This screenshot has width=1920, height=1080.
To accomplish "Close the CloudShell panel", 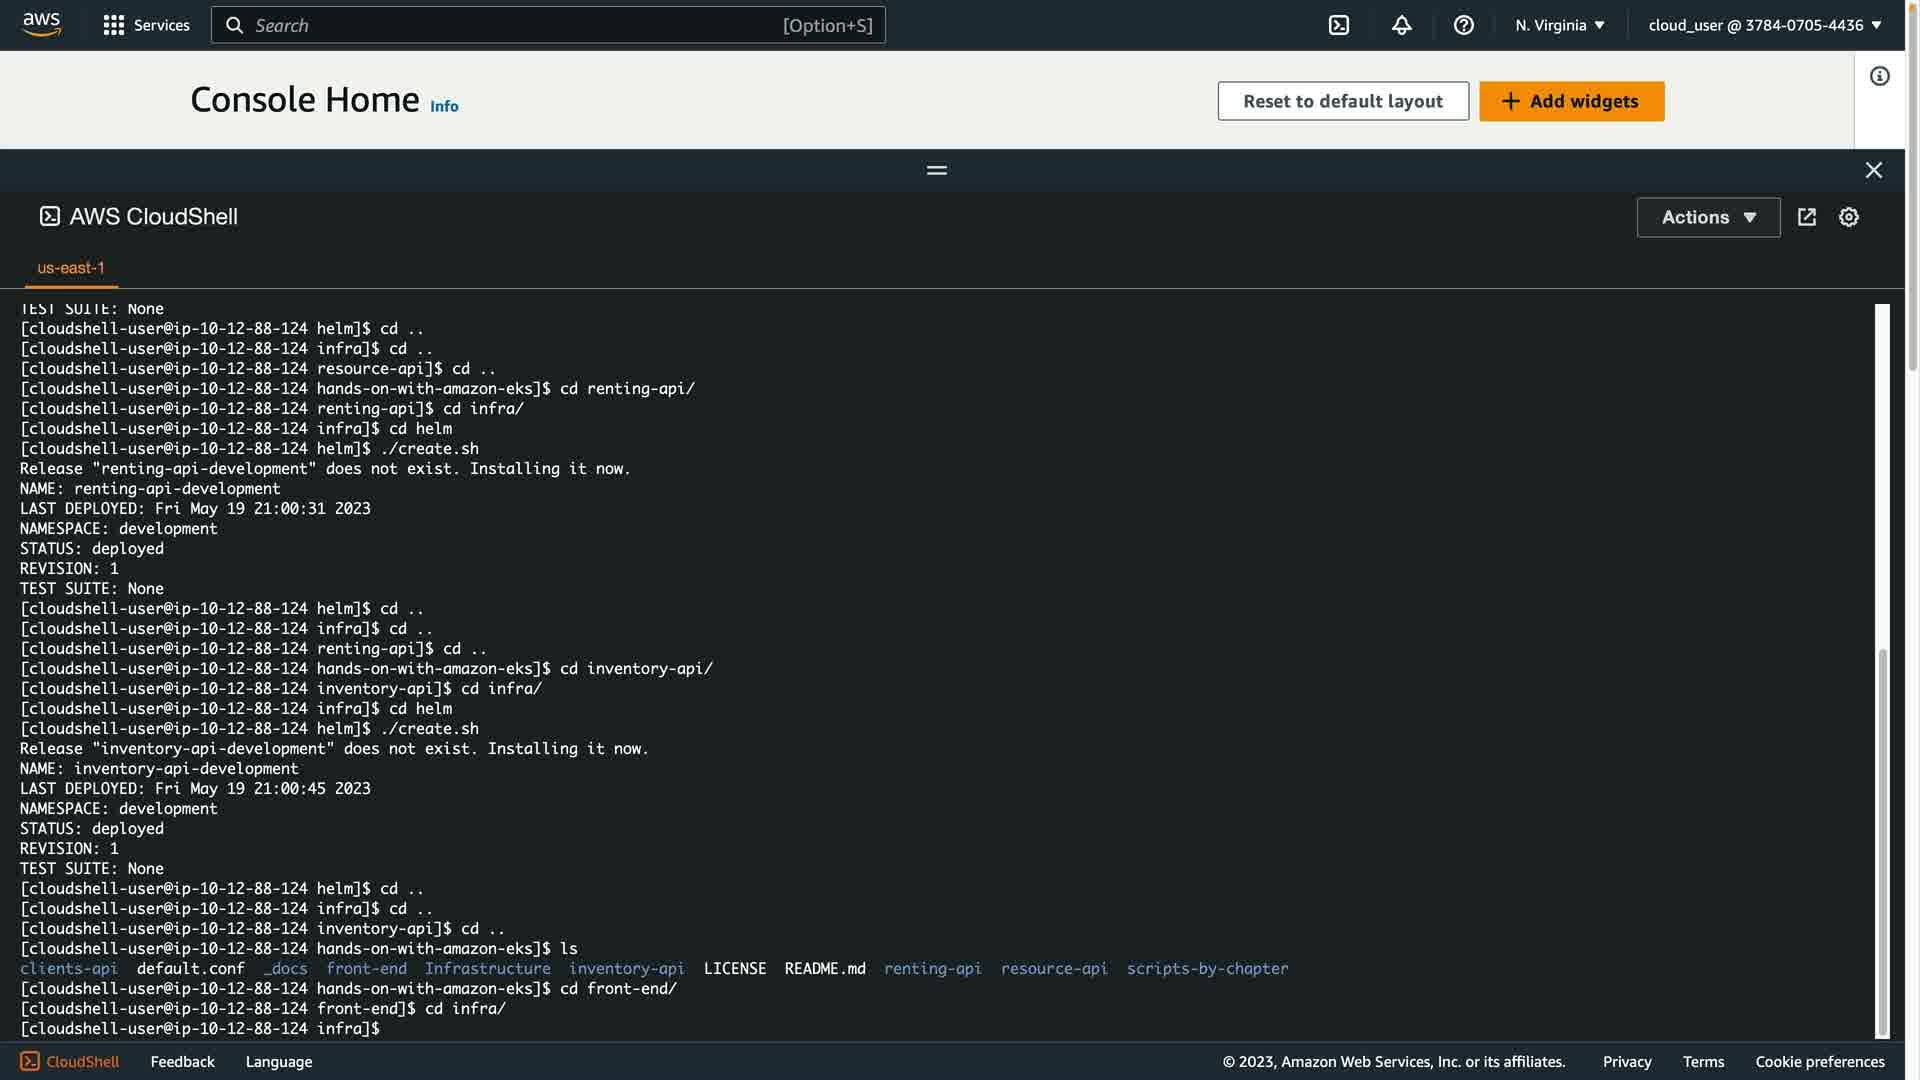I will pyautogui.click(x=1873, y=170).
